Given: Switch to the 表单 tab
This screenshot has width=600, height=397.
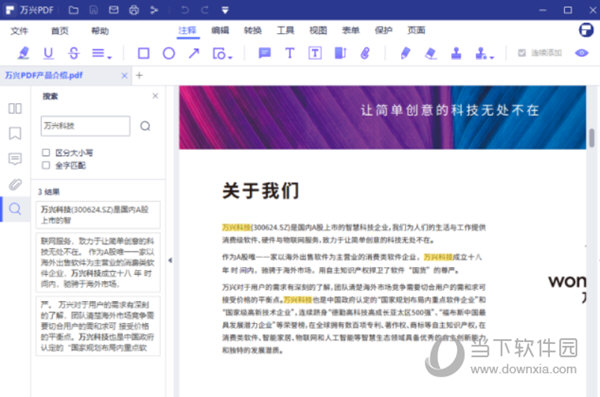Looking at the screenshot, I should (351, 30).
